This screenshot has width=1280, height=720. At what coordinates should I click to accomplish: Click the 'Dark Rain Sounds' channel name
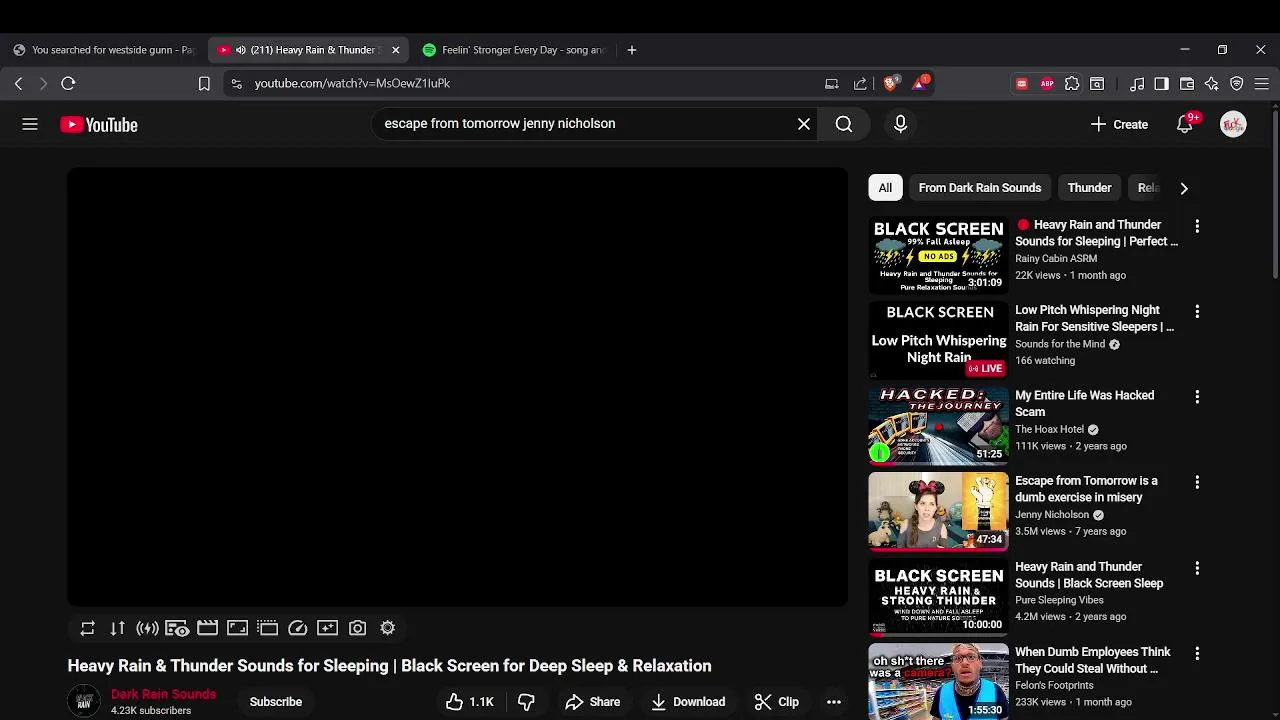pos(163,694)
